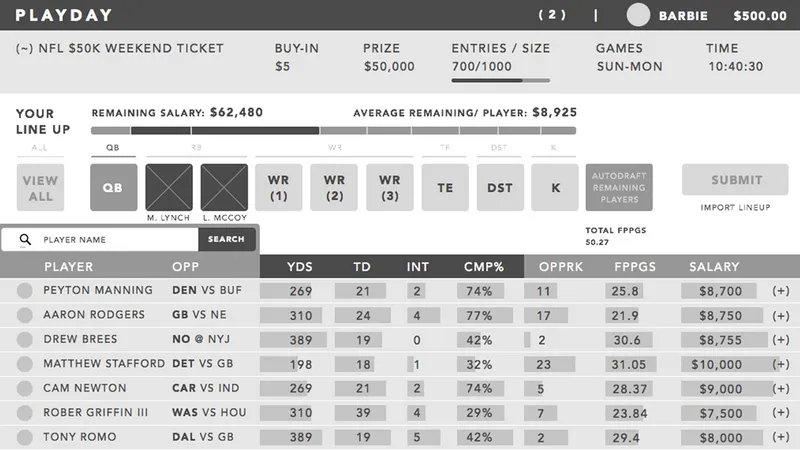Add Drew Brees using plus icon
This screenshot has width=800, height=450.
coord(781,340)
